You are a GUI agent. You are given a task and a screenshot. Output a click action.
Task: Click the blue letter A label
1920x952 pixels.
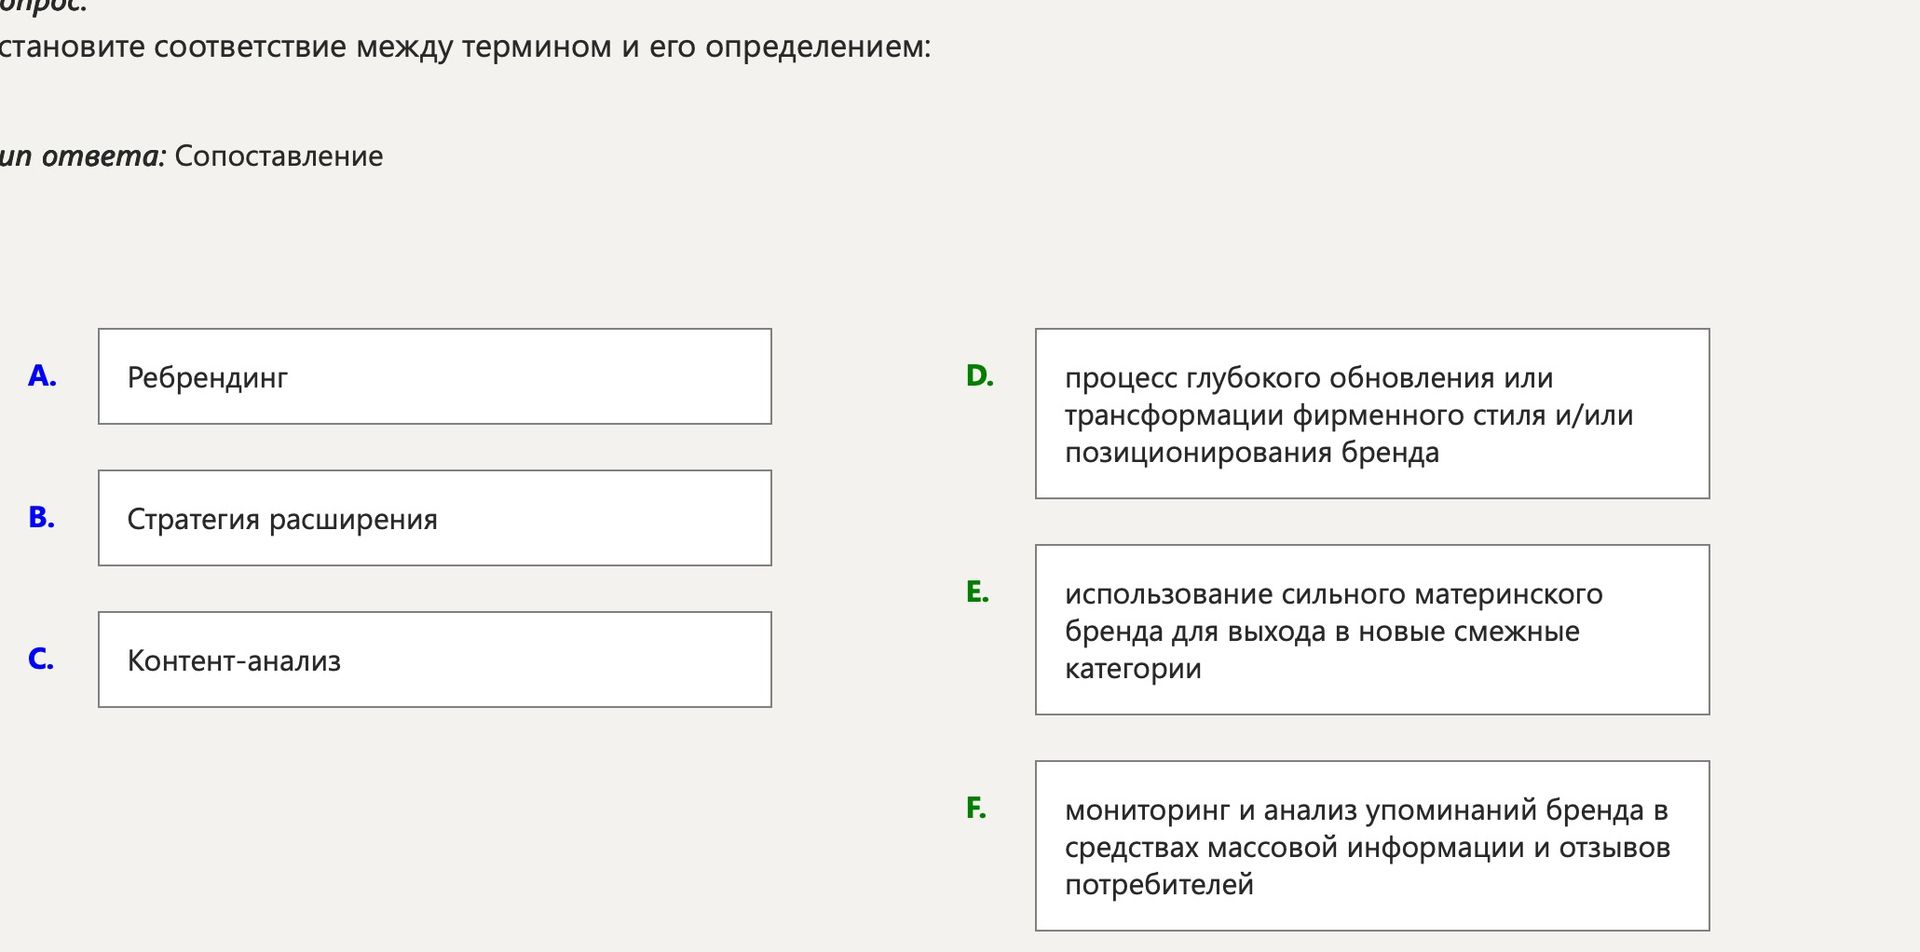pos(42,376)
